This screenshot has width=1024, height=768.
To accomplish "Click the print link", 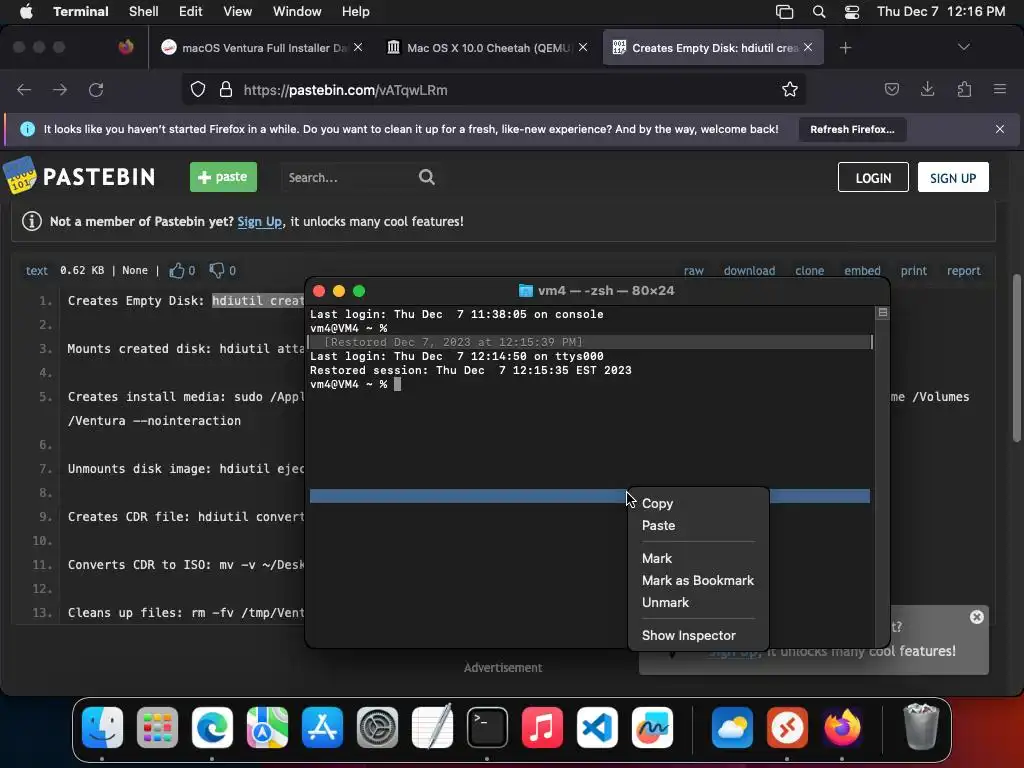I will tap(914, 271).
